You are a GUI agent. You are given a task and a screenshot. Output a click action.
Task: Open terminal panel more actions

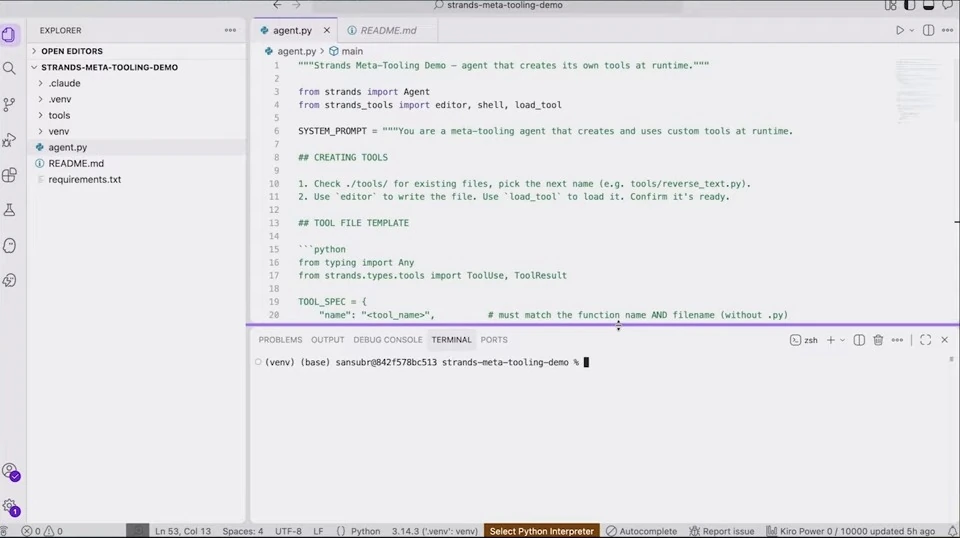(897, 340)
